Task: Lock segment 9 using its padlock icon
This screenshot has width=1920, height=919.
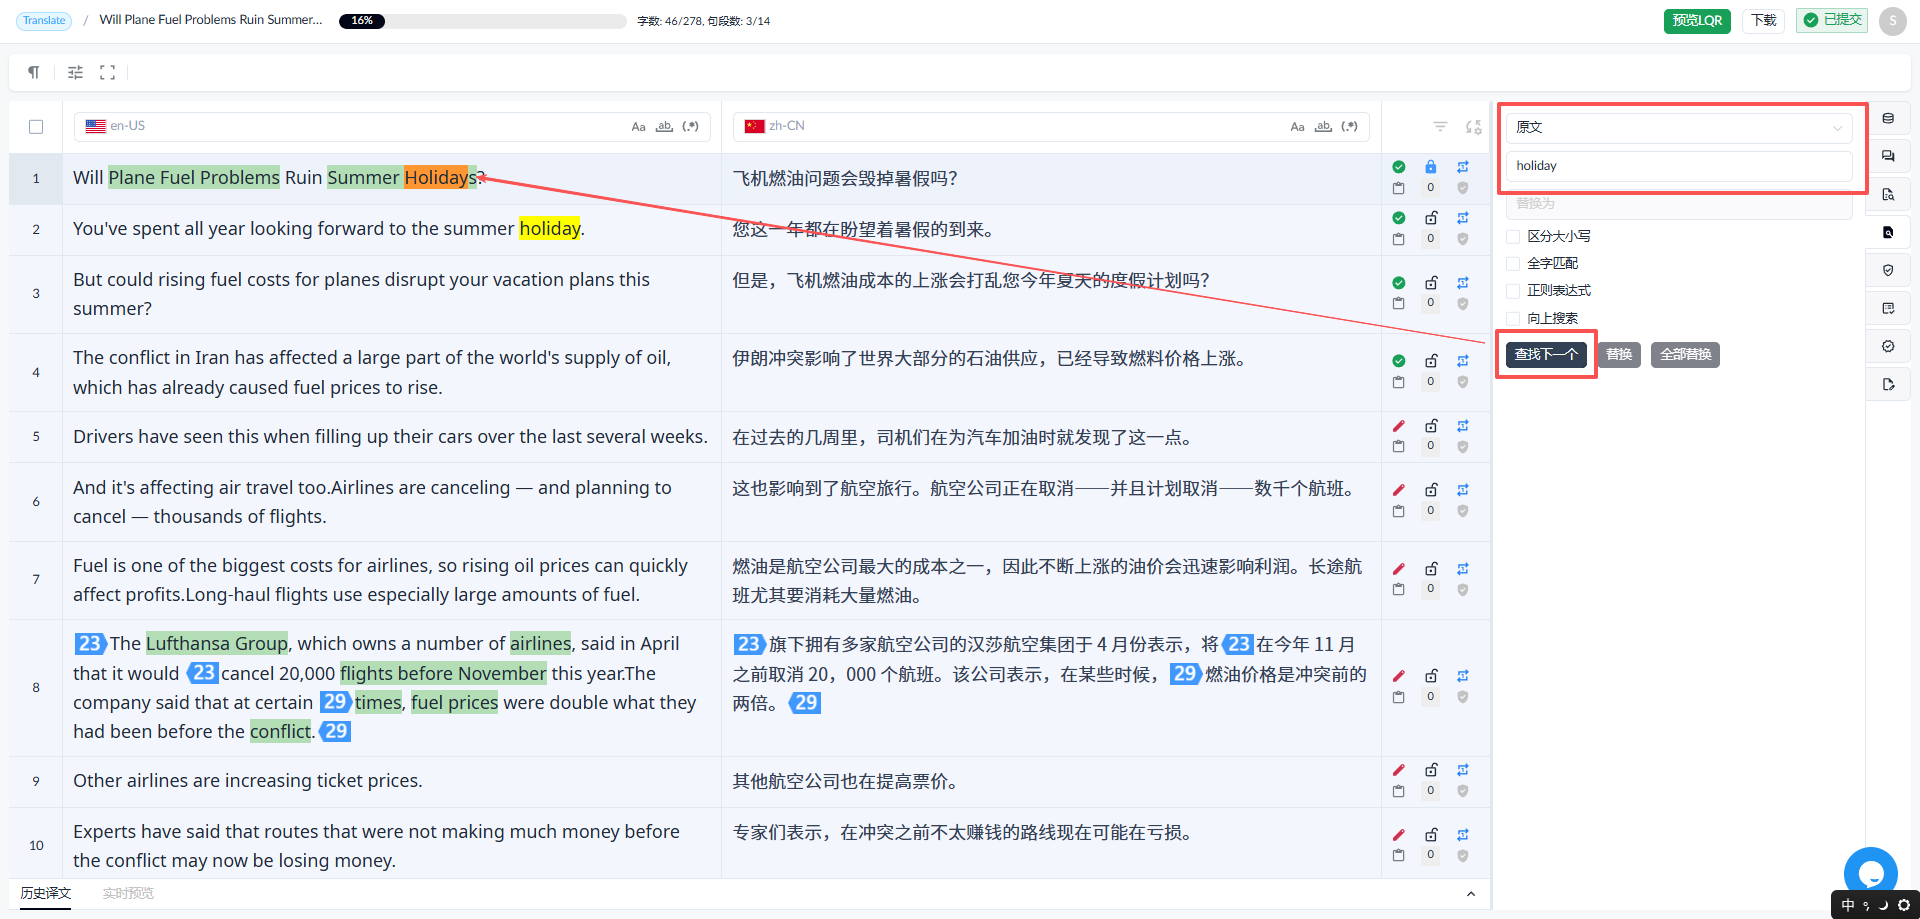Action: [1431, 770]
